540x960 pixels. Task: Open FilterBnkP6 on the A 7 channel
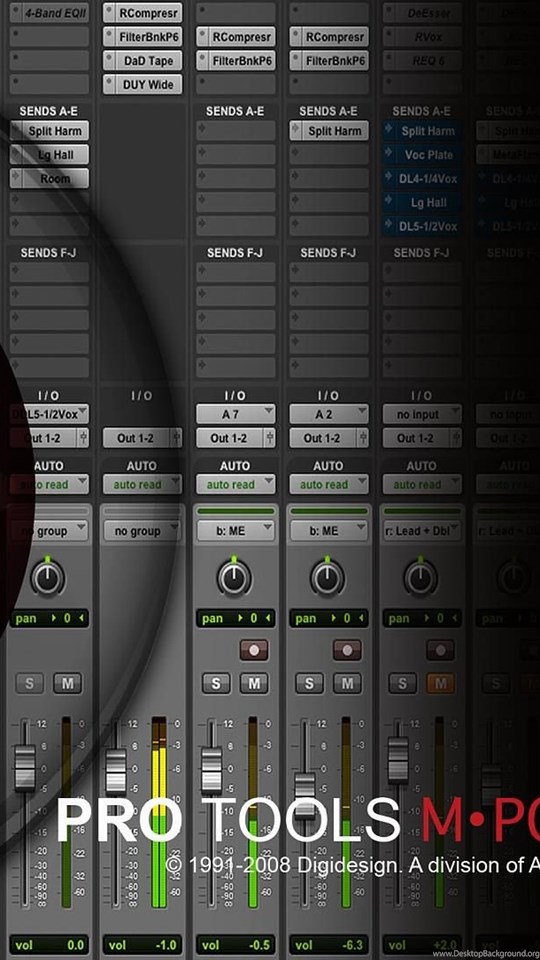point(242,61)
